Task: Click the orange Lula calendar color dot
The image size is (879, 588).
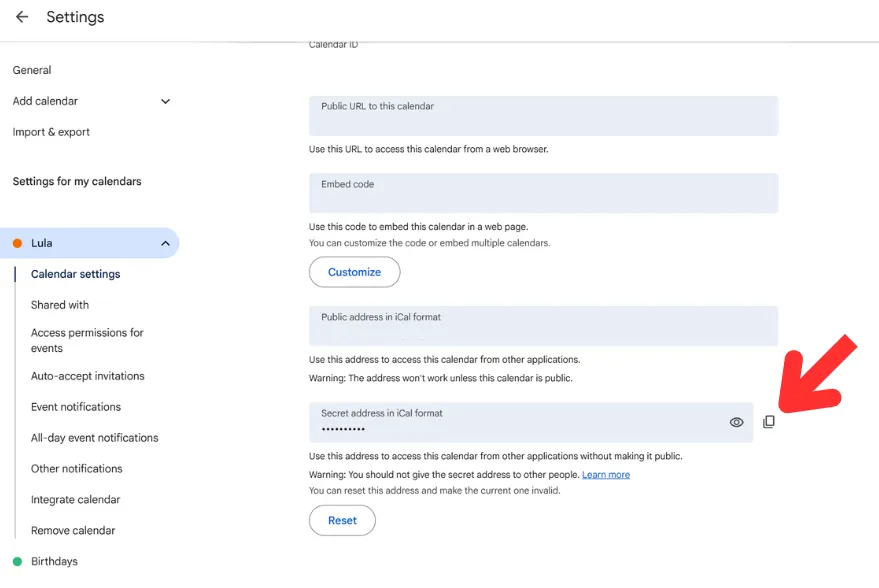Action: tap(17, 243)
